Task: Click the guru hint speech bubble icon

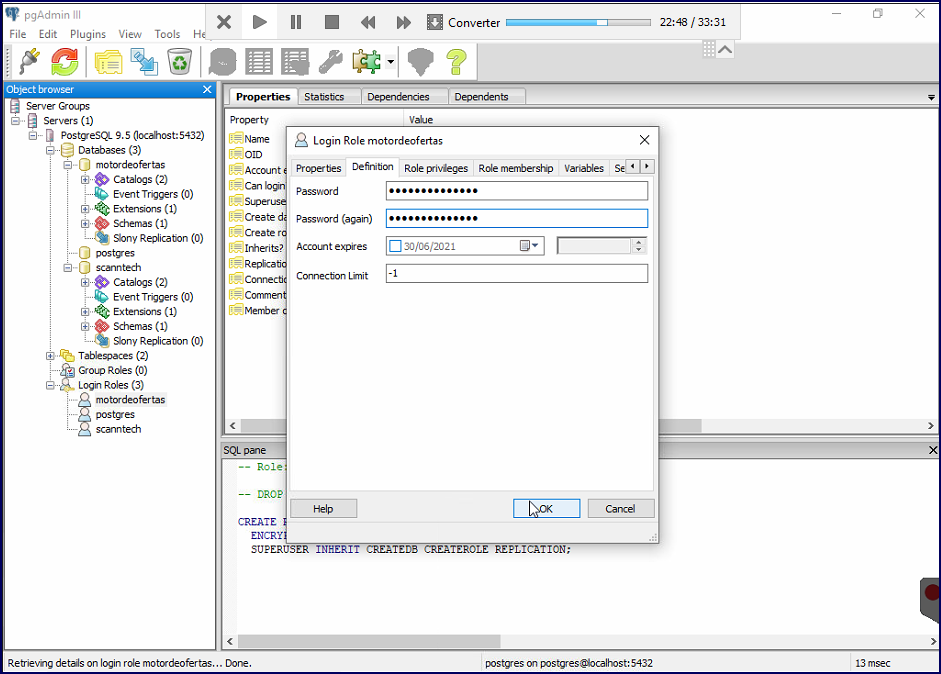Action: click(x=420, y=61)
